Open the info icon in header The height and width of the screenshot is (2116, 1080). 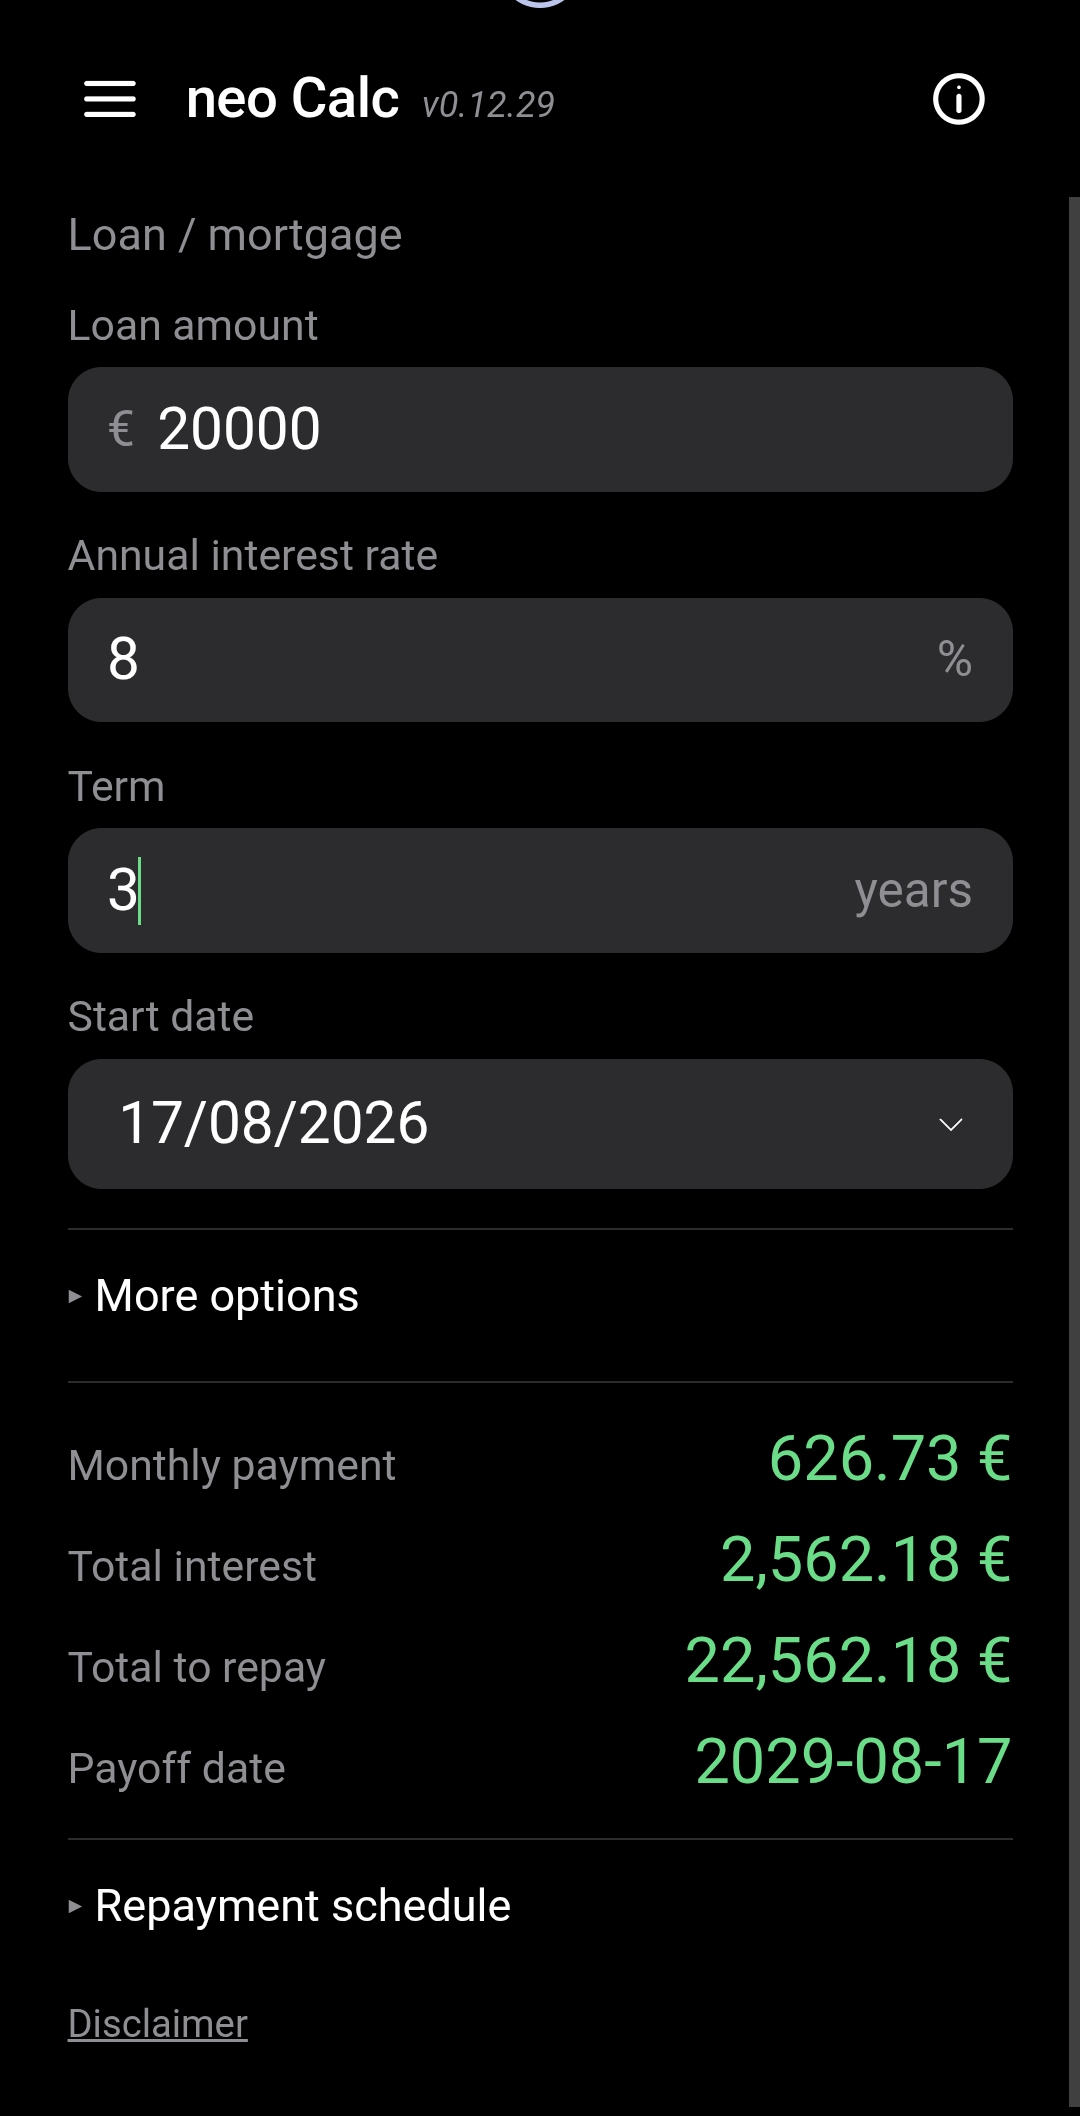(x=958, y=99)
